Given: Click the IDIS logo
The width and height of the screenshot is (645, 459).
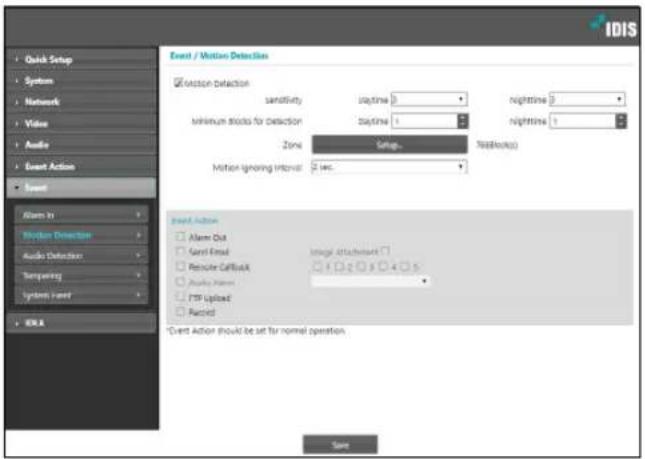Looking at the screenshot, I should click(613, 27).
